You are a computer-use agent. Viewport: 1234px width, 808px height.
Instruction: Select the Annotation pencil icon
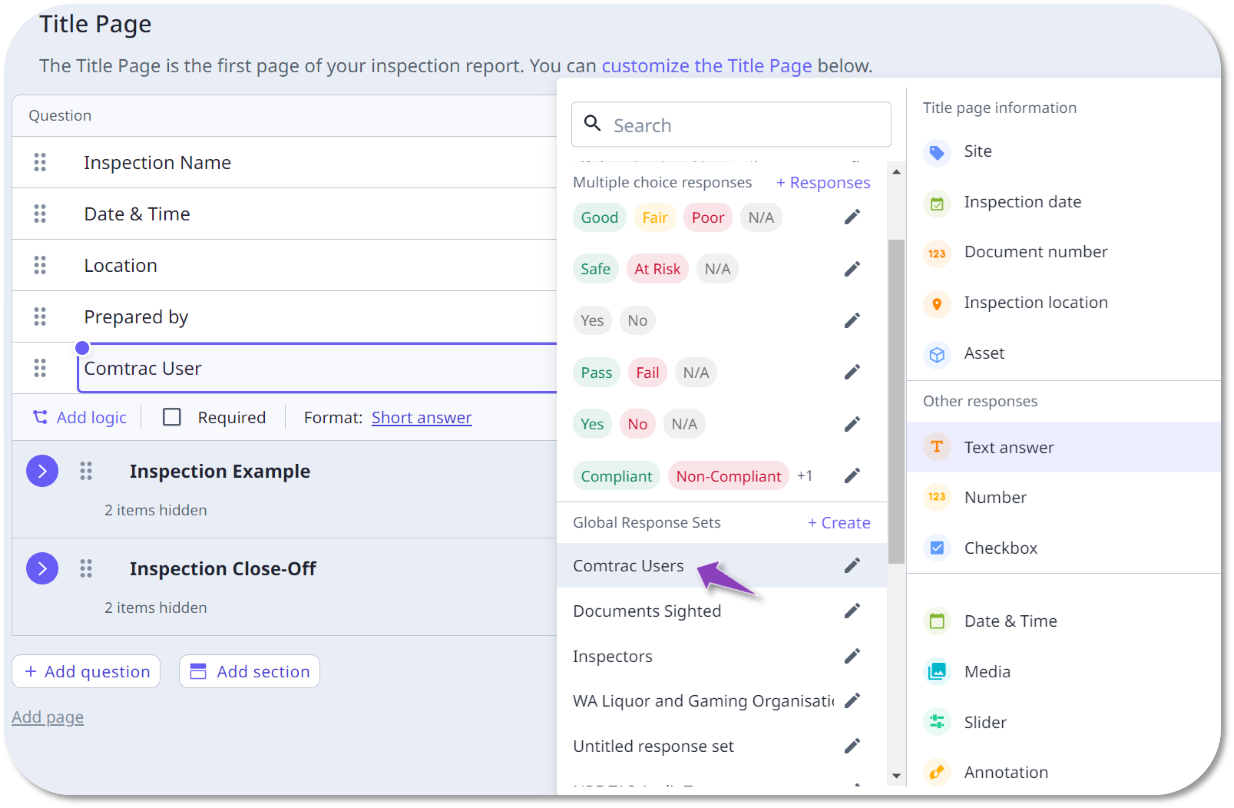(x=936, y=773)
